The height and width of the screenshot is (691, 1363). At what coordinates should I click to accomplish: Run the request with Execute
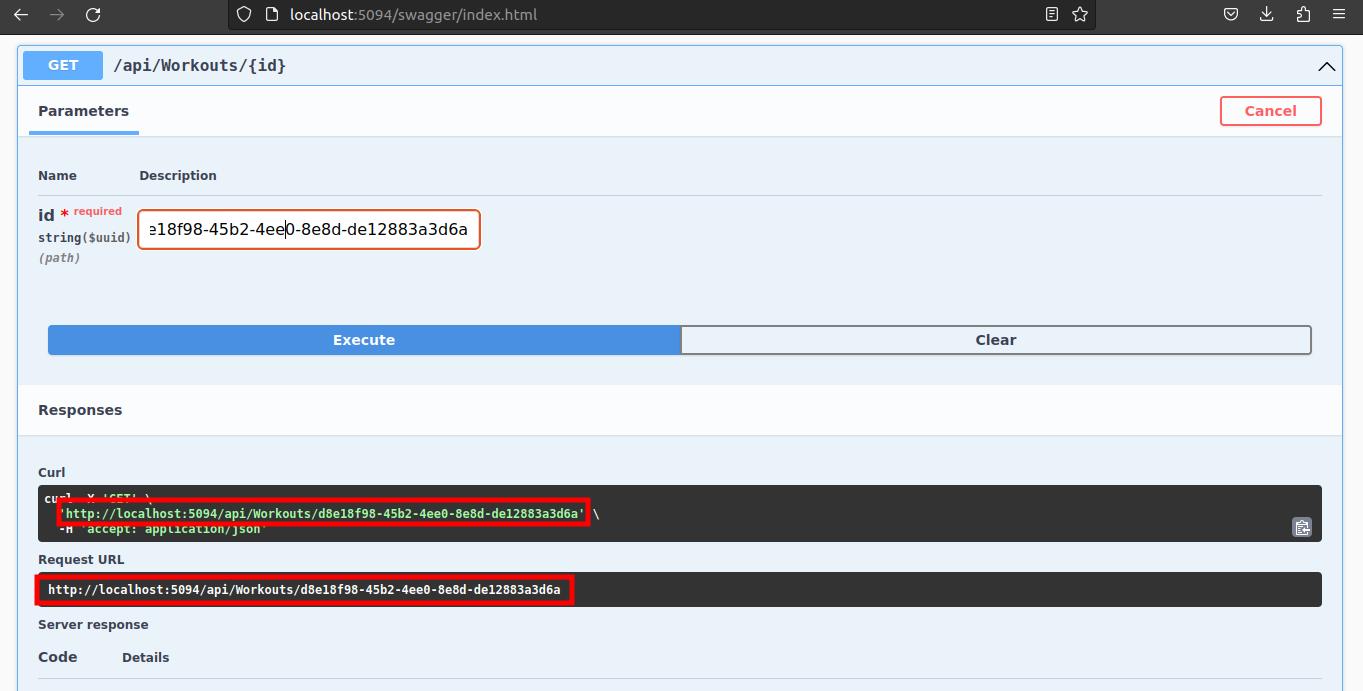point(364,340)
